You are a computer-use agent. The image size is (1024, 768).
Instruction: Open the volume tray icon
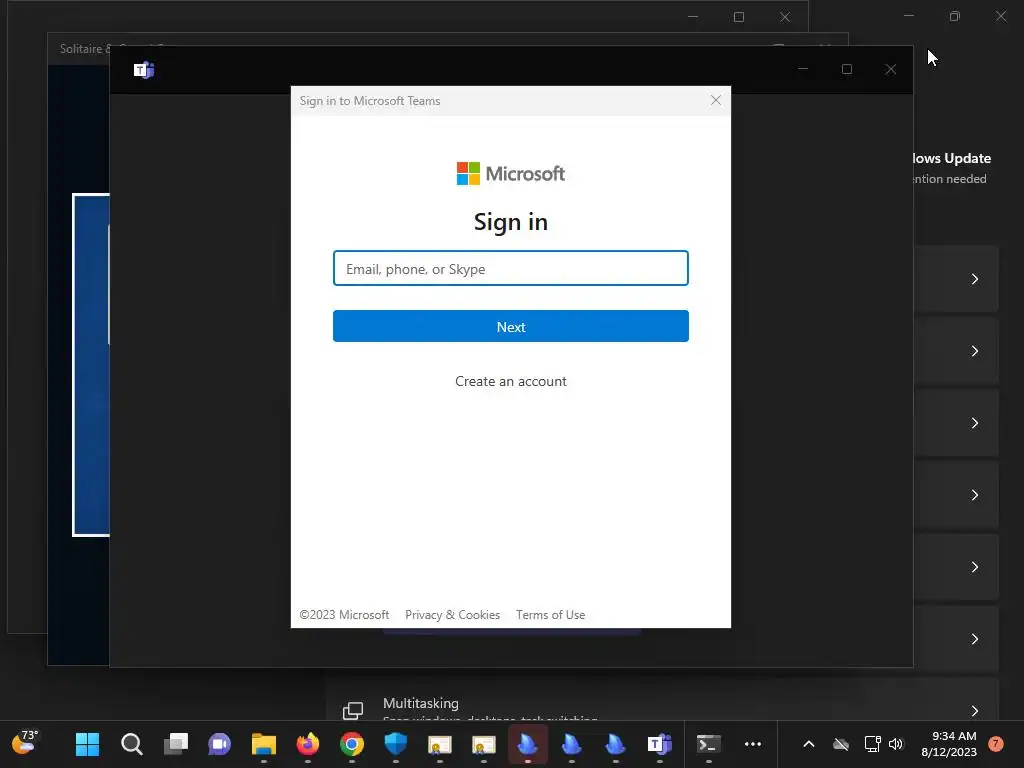896,744
